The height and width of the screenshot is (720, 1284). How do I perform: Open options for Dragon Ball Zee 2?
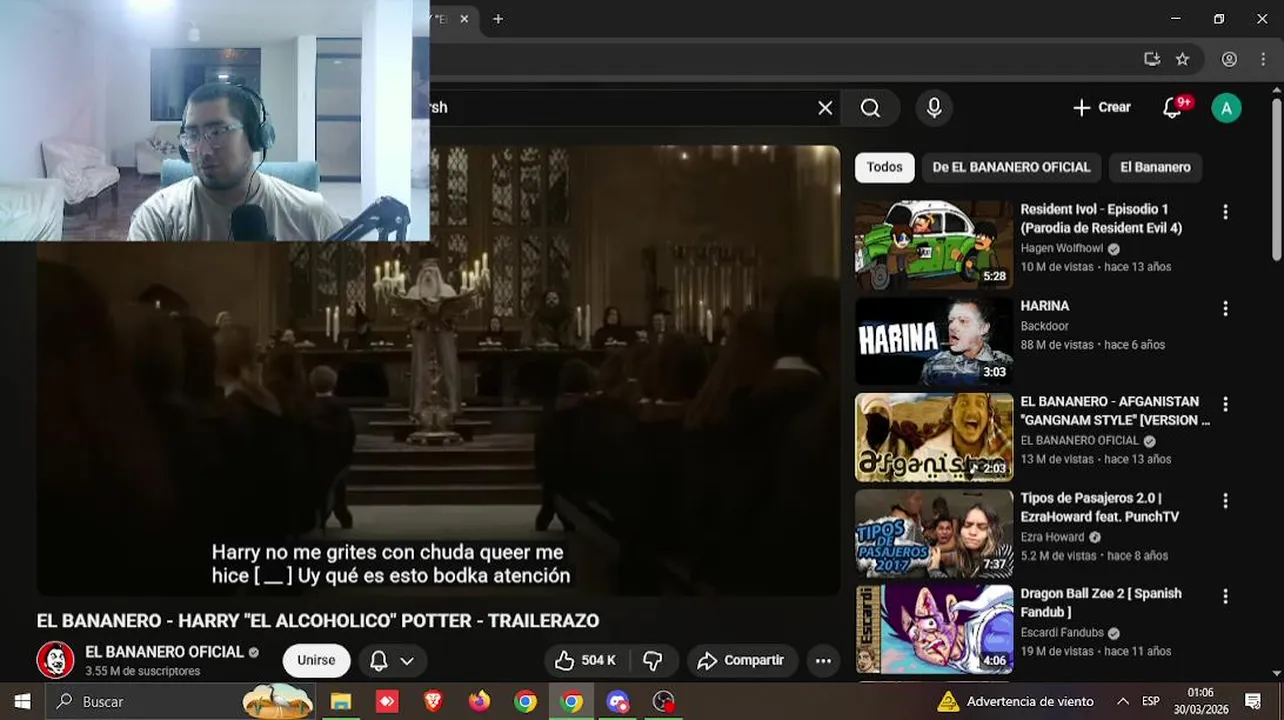point(1225,596)
